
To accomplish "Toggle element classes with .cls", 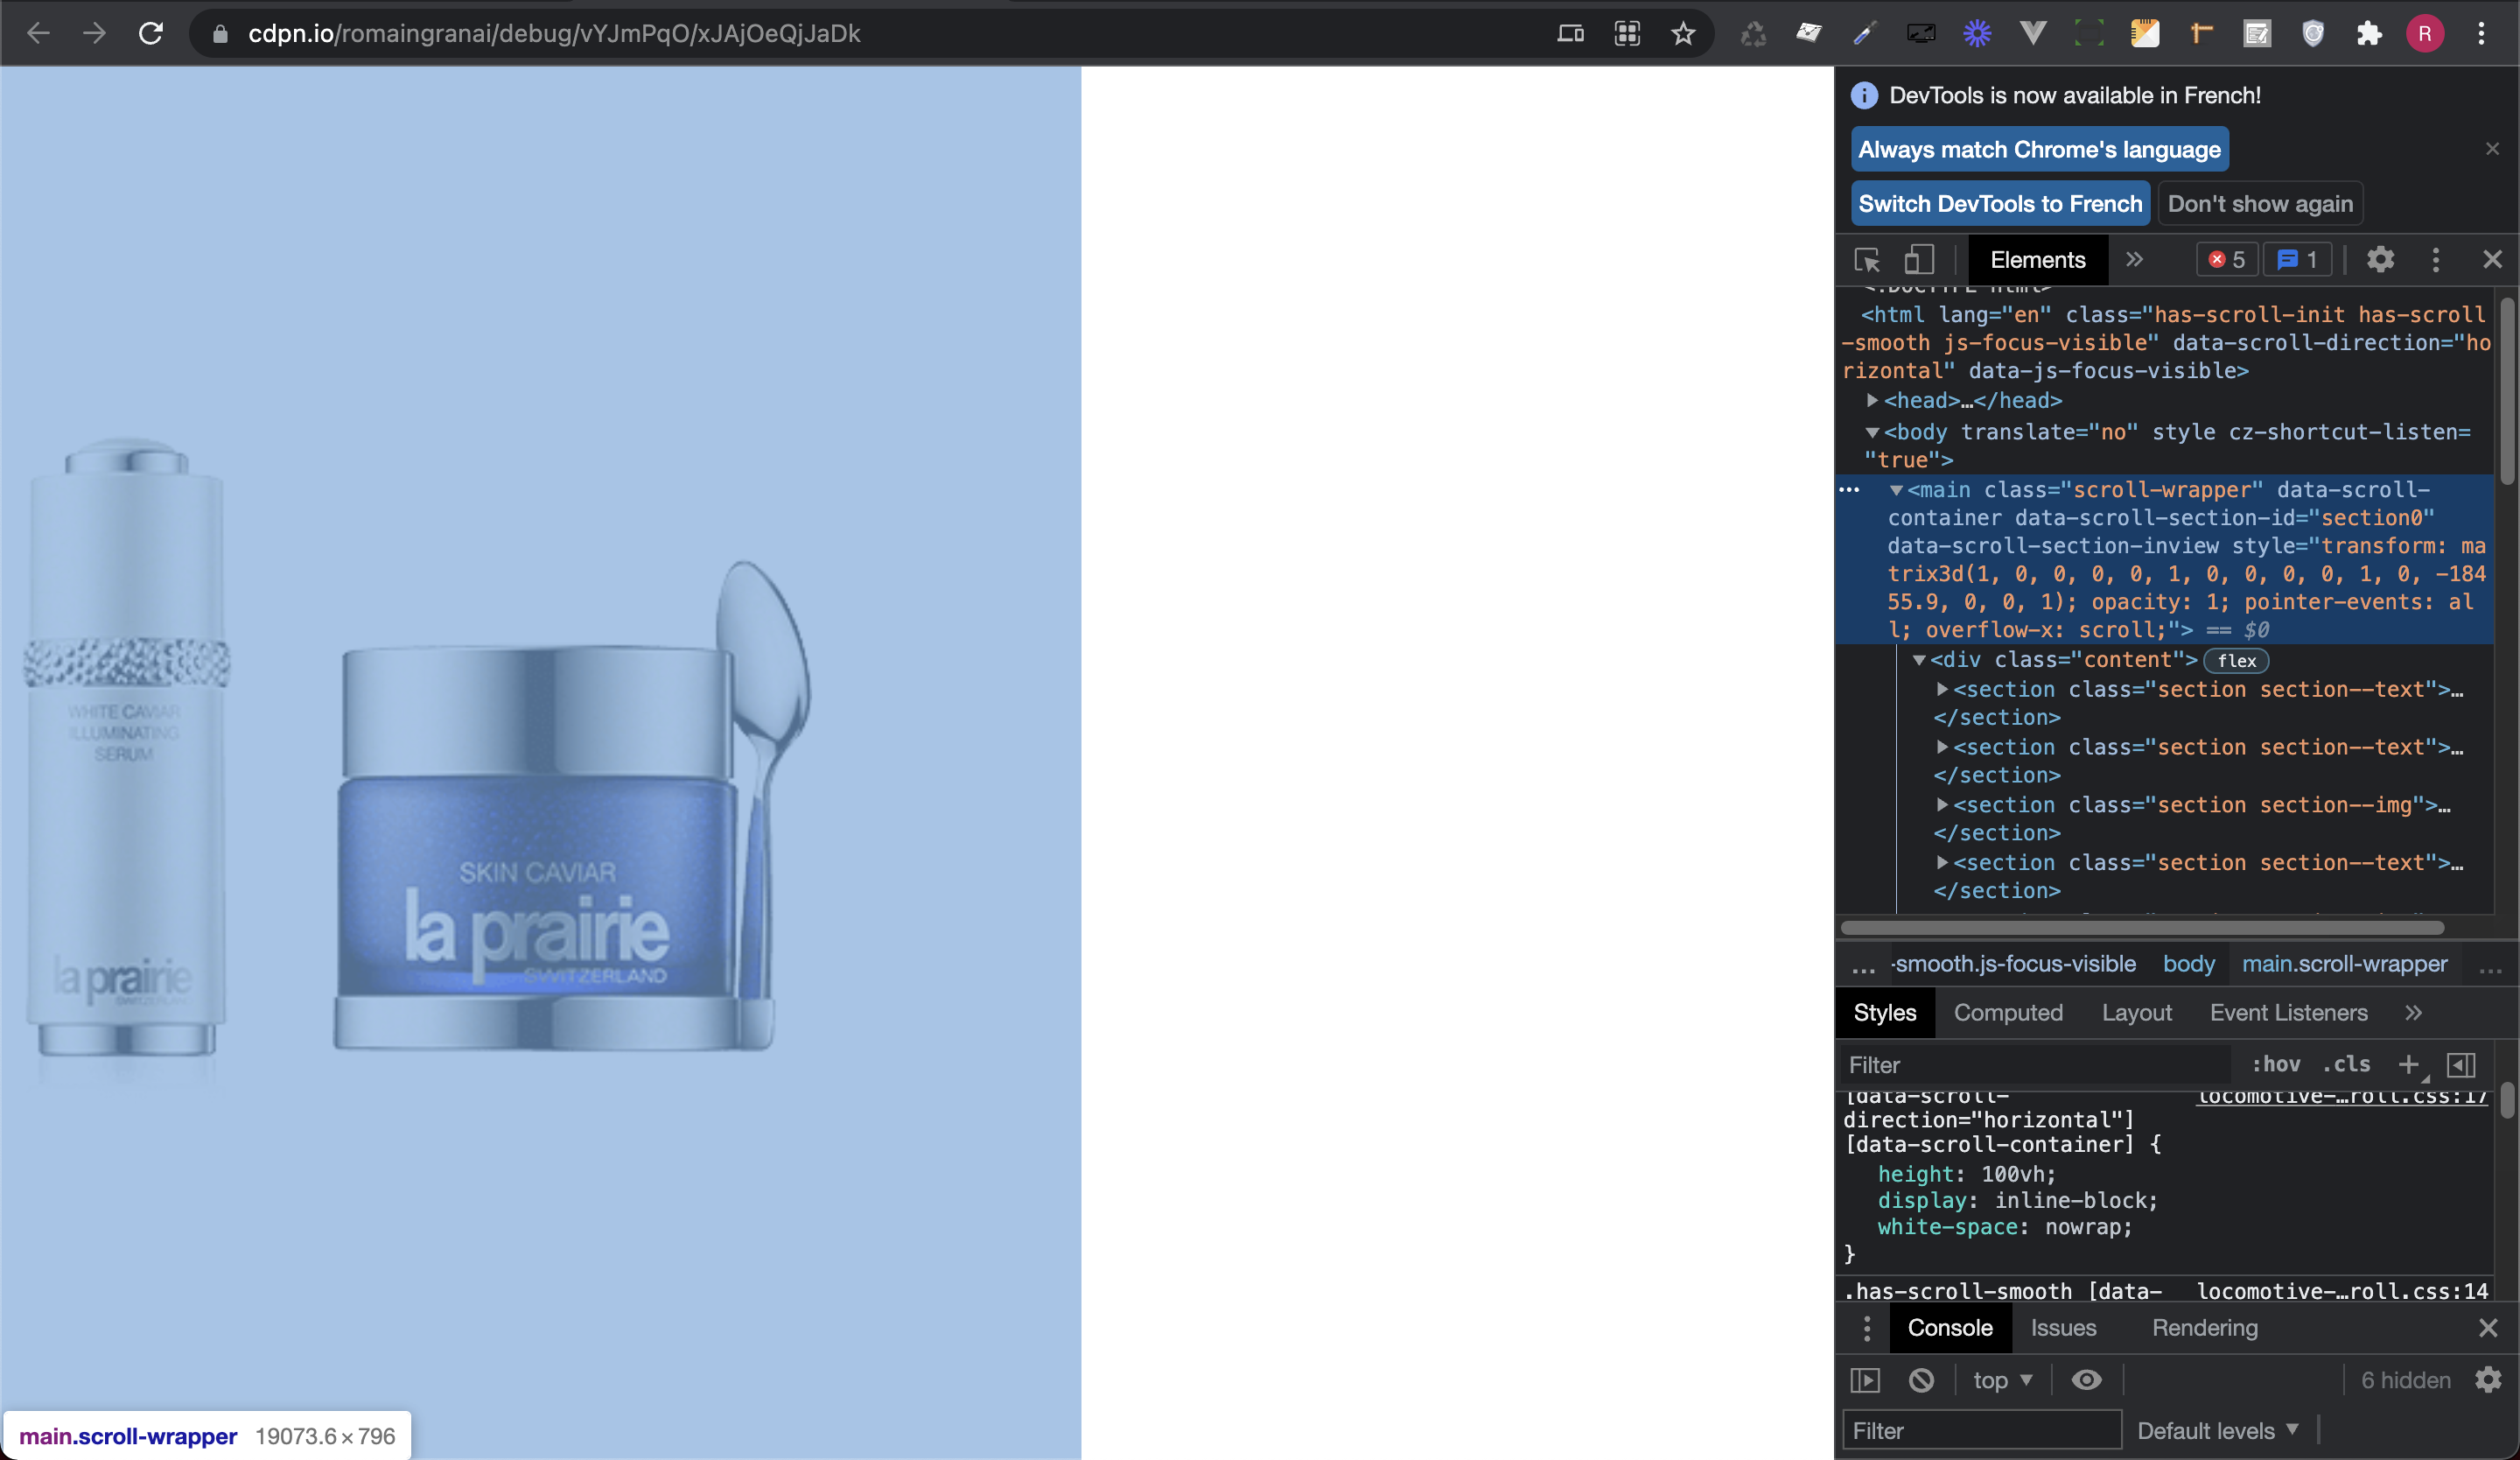I will click(x=2347, y=1064).
